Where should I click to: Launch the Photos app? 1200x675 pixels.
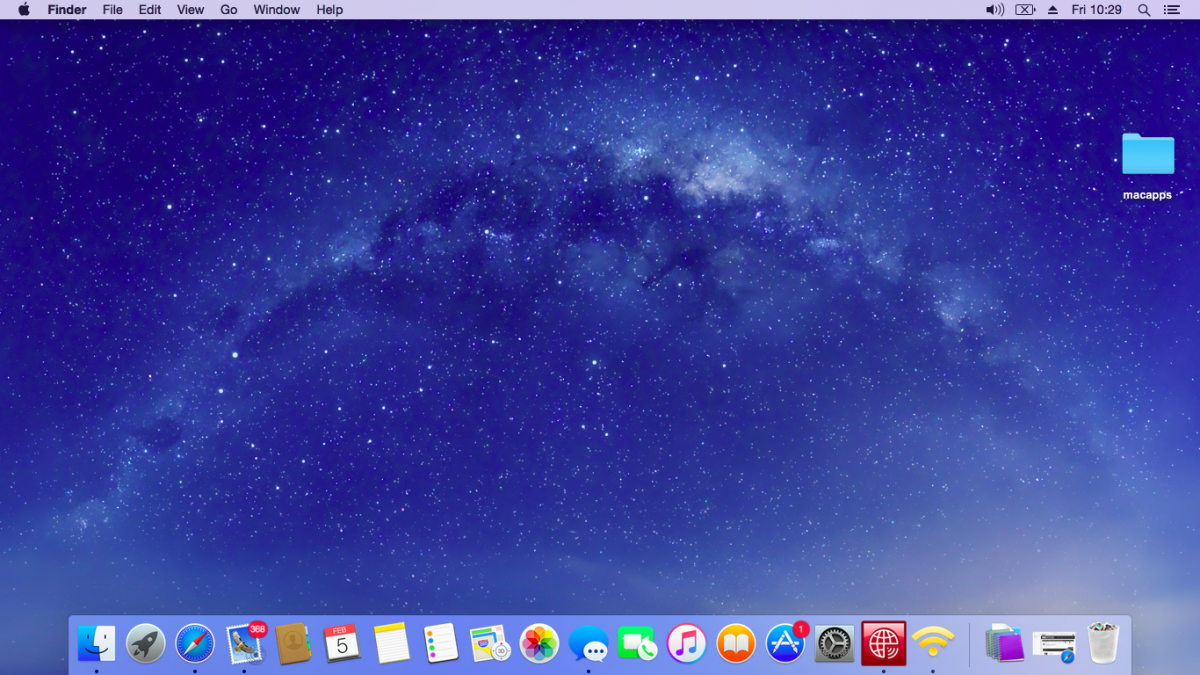[x=539, y=643]
